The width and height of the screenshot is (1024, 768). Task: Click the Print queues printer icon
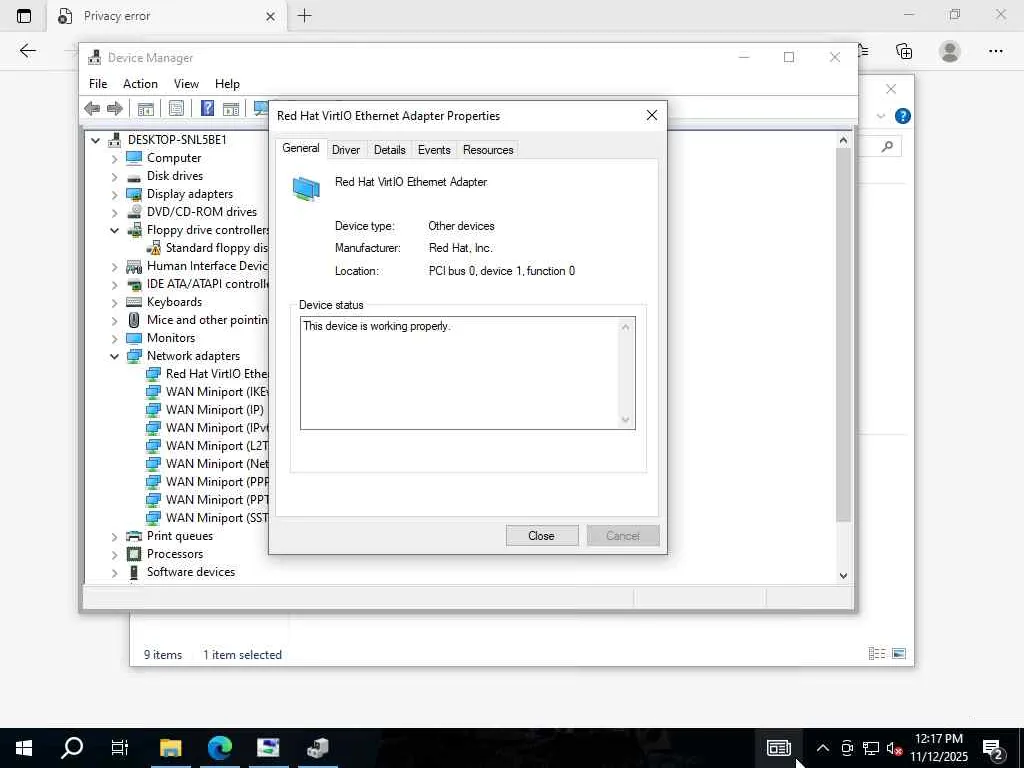(x=134, y=536)
